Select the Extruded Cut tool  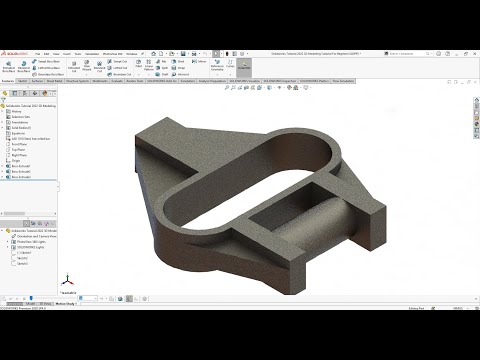(74, 66)
